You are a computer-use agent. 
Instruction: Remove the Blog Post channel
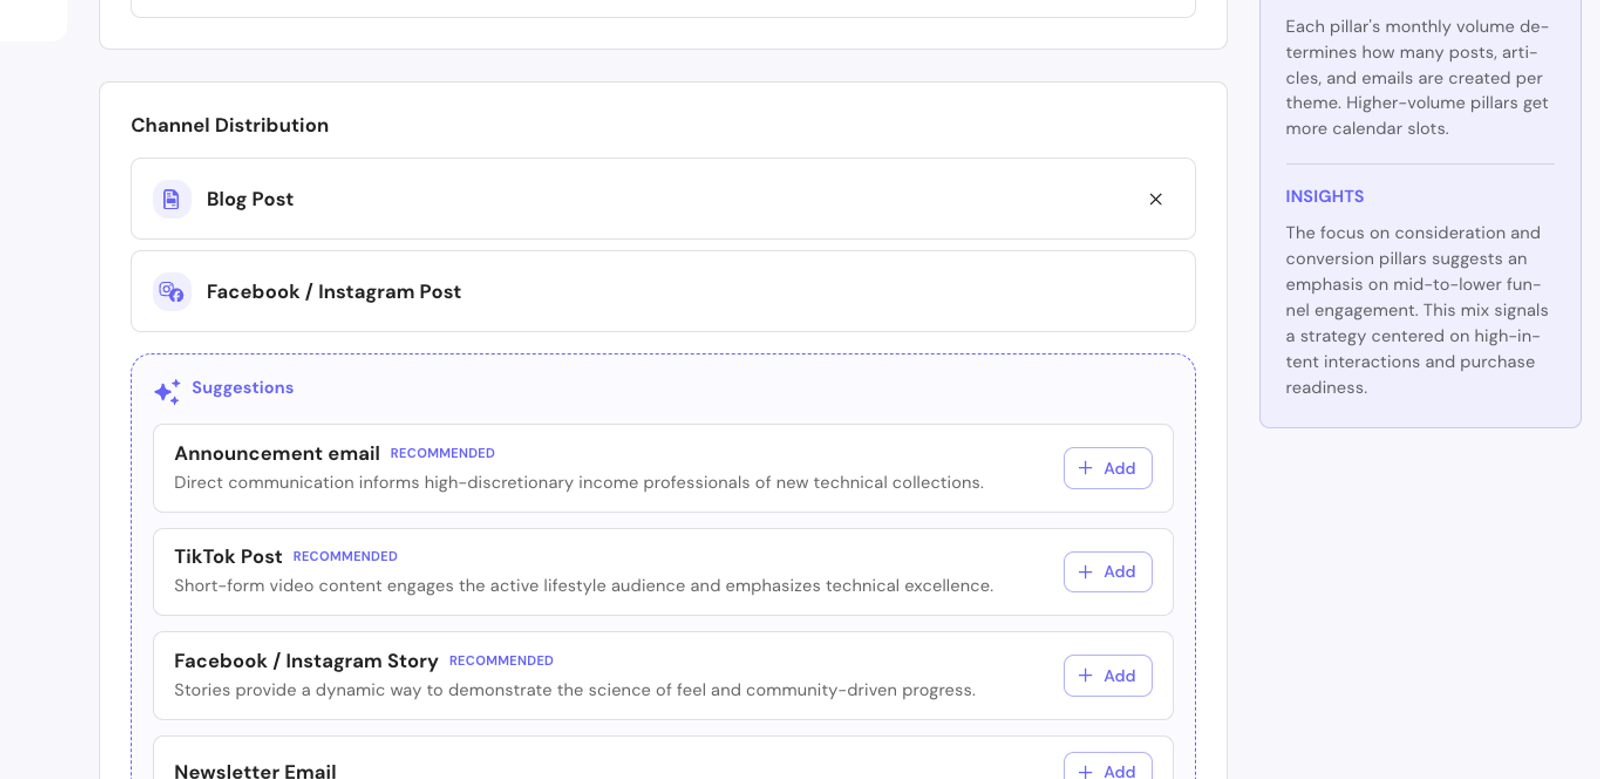coord(1155,199)
